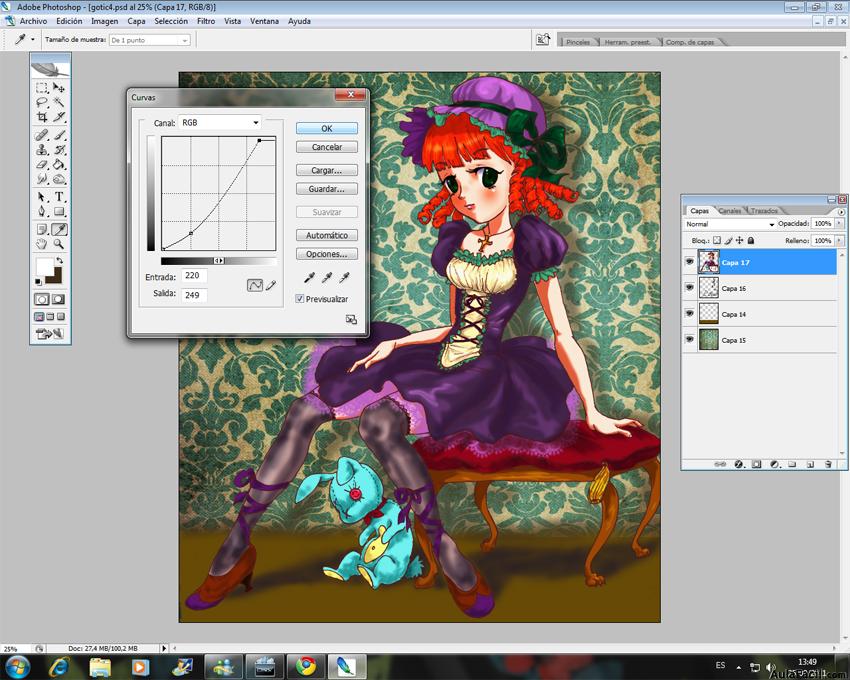Select the Eyedropper tool in toolbox

[x=59, y=229]
